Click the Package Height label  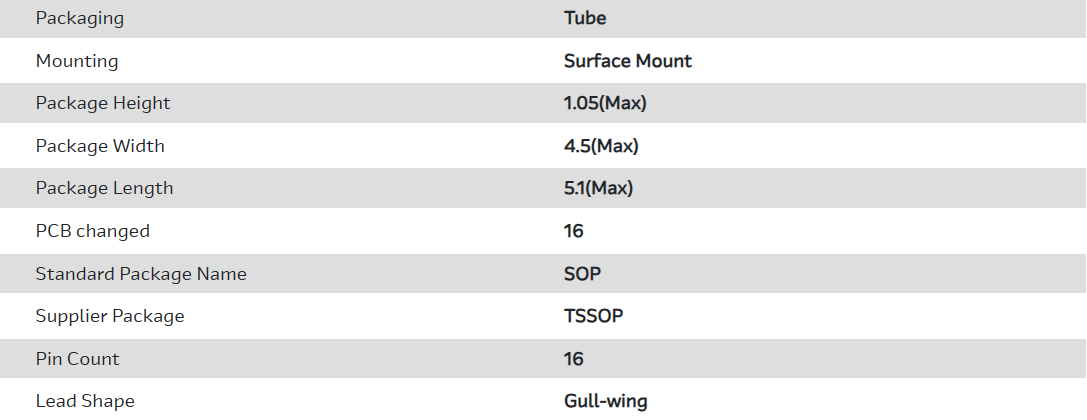[103, 103]
